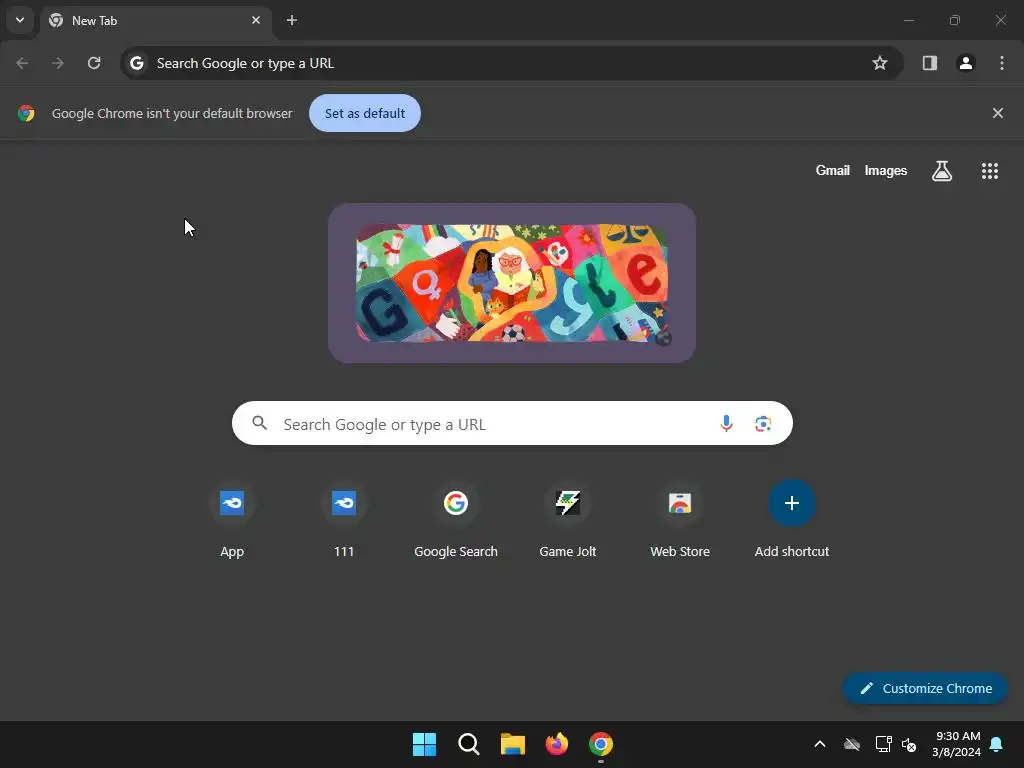The image size is (1024, 768).
Task: Open a new tab with plus button
Action: (x=292, y=20)
